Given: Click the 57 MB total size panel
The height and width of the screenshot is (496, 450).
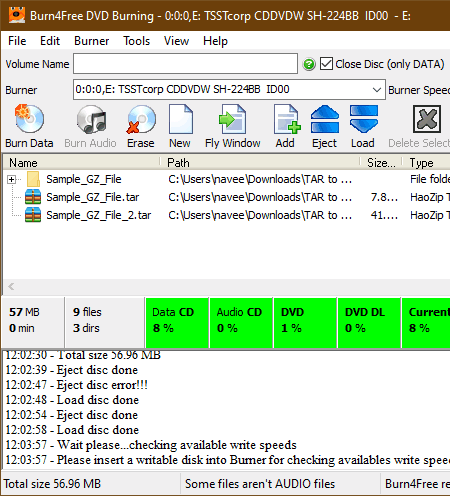Looking at the screenshot, I should (33, 323).
